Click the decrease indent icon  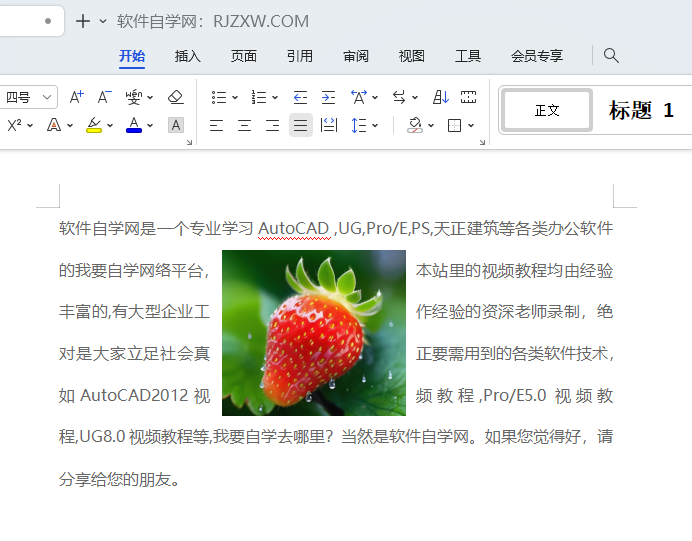pos(300,97)
